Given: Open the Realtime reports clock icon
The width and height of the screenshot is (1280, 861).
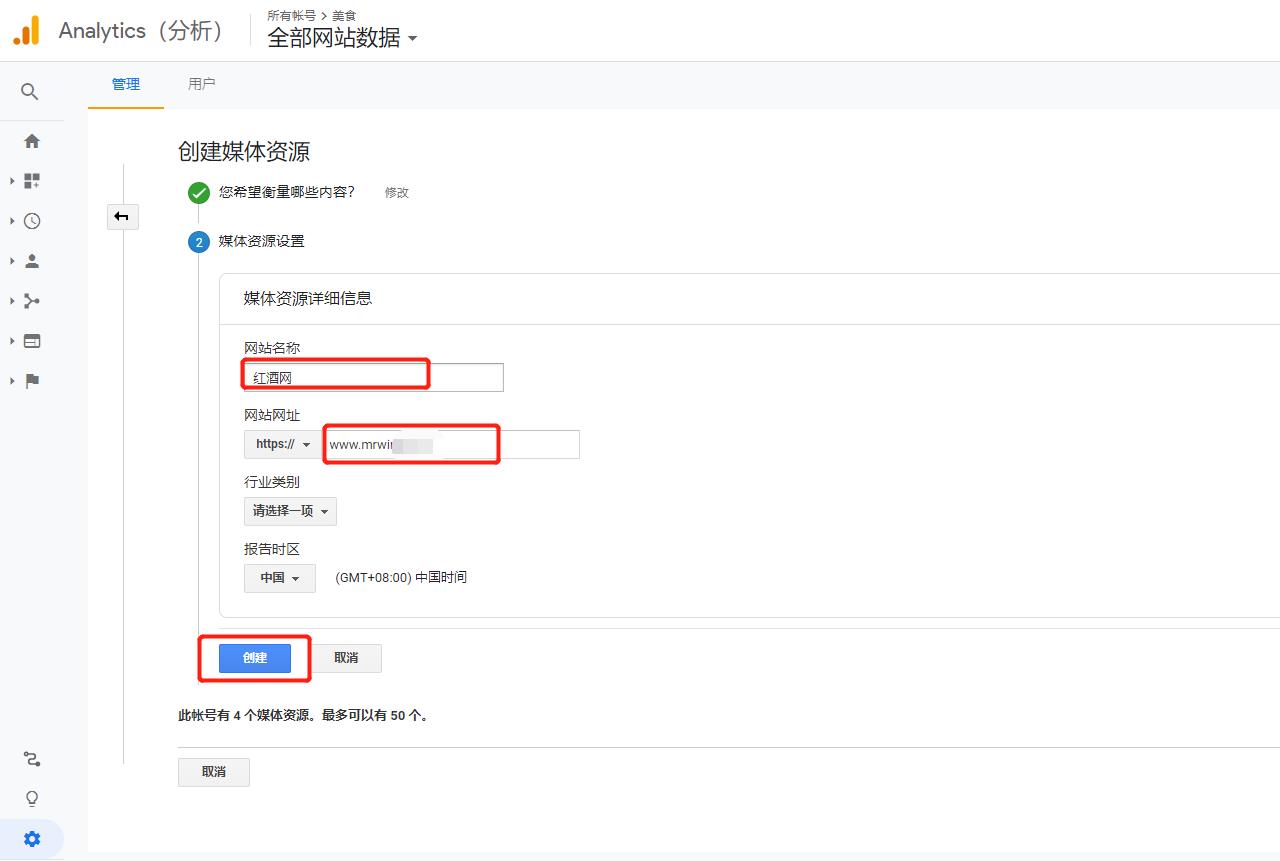Looking at the screenshot, I should (31, 220).
